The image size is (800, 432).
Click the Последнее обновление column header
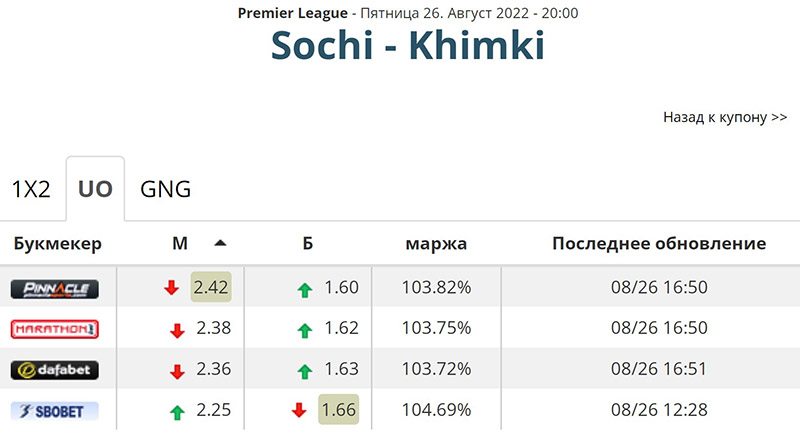(659, 243)
